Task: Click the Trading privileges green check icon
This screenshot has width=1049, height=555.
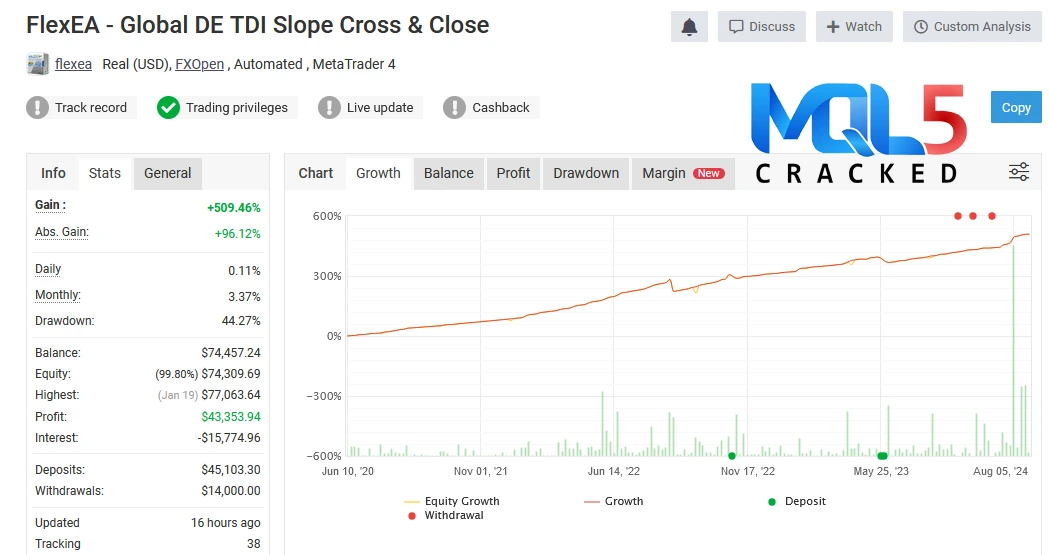Action: (168, 108)
